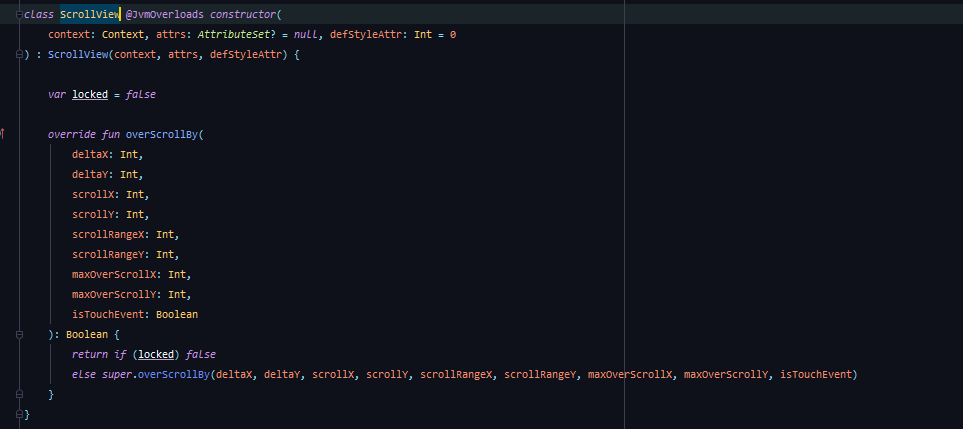Click 'Boolean' return type before opening brace
This screenshot has width=963, height=429.
click(x=87, y=335)
